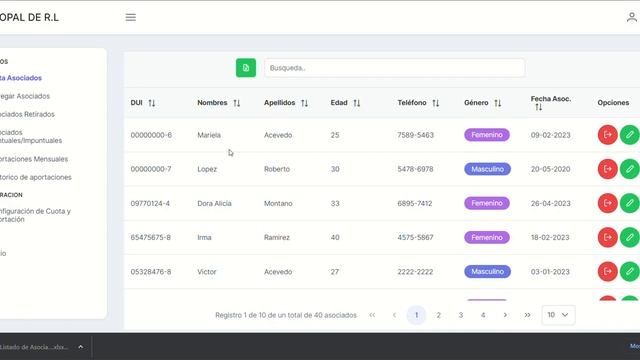The width and height of the screenshot is (640, 360).
Task: Click Masculino badge in Victor row
Action: [x=487, y=271]
